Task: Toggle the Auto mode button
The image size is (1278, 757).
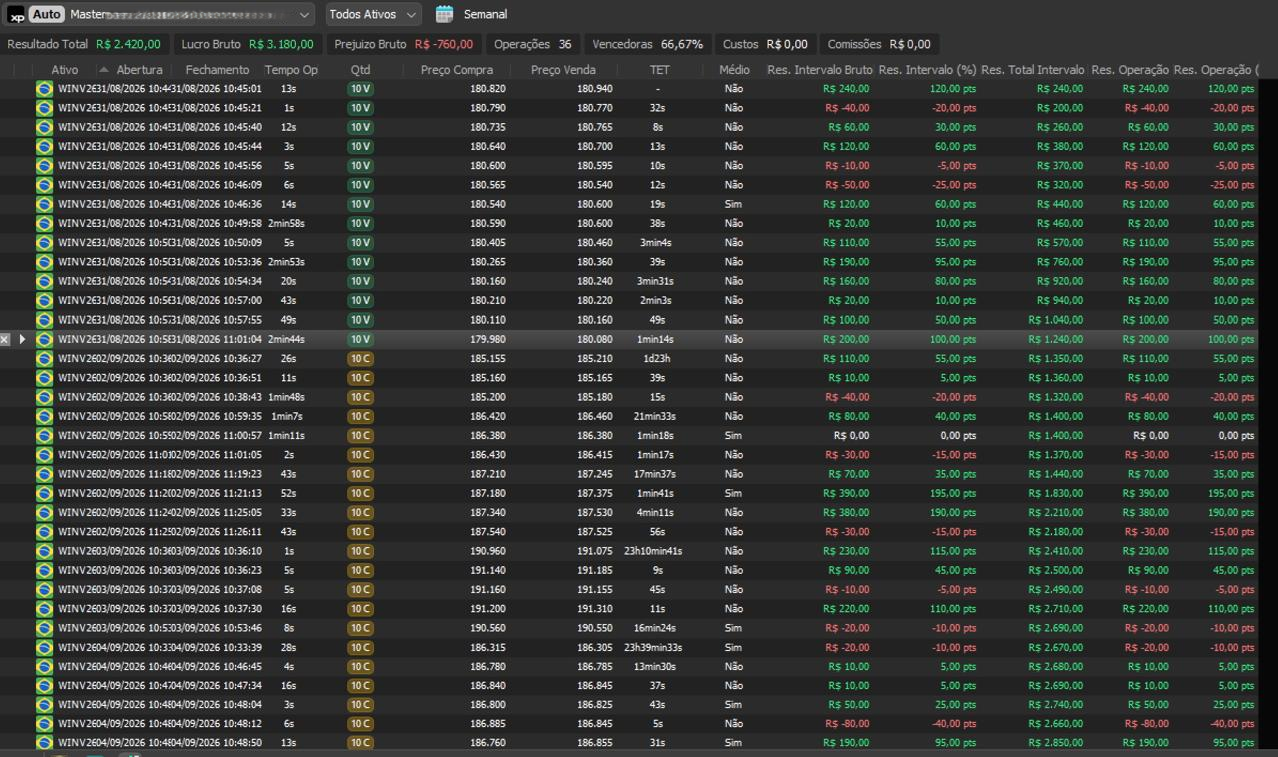Action: pyautogui.click(x=46, y=14)
